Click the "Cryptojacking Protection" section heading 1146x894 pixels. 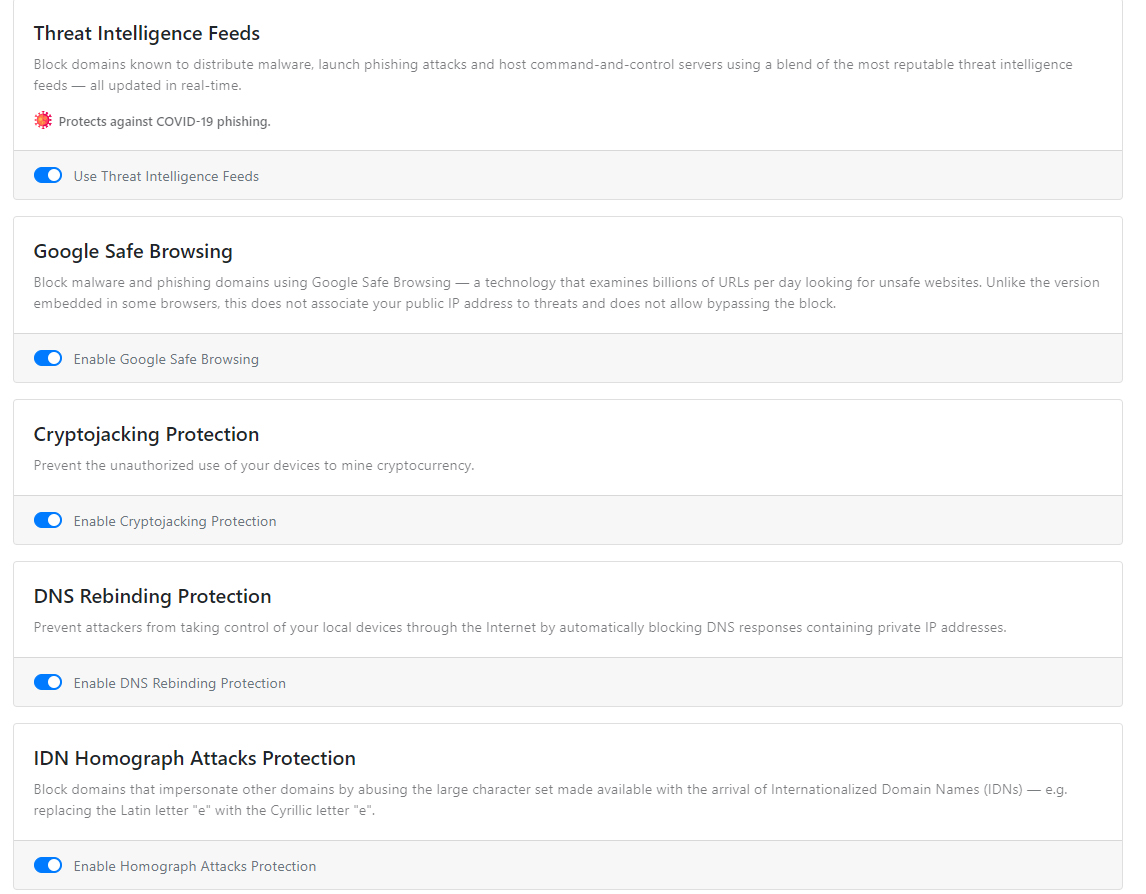[x=146, y=434]
